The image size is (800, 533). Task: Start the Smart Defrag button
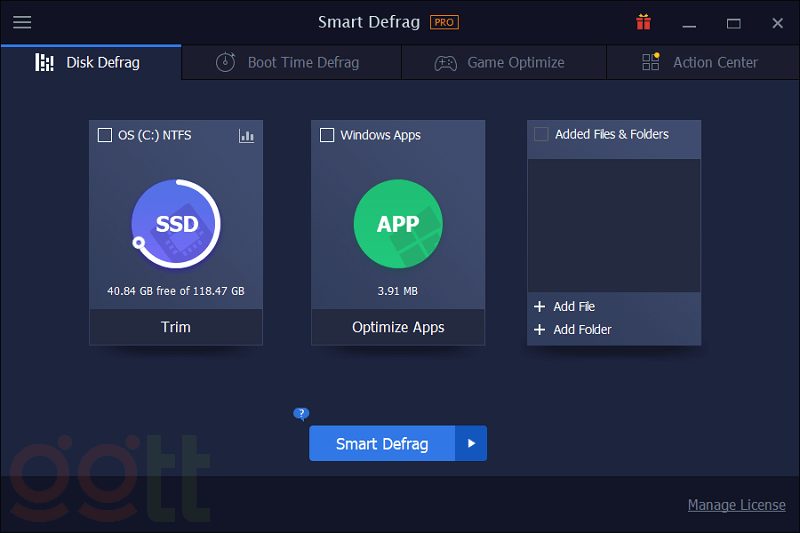[x=382, y=443]
